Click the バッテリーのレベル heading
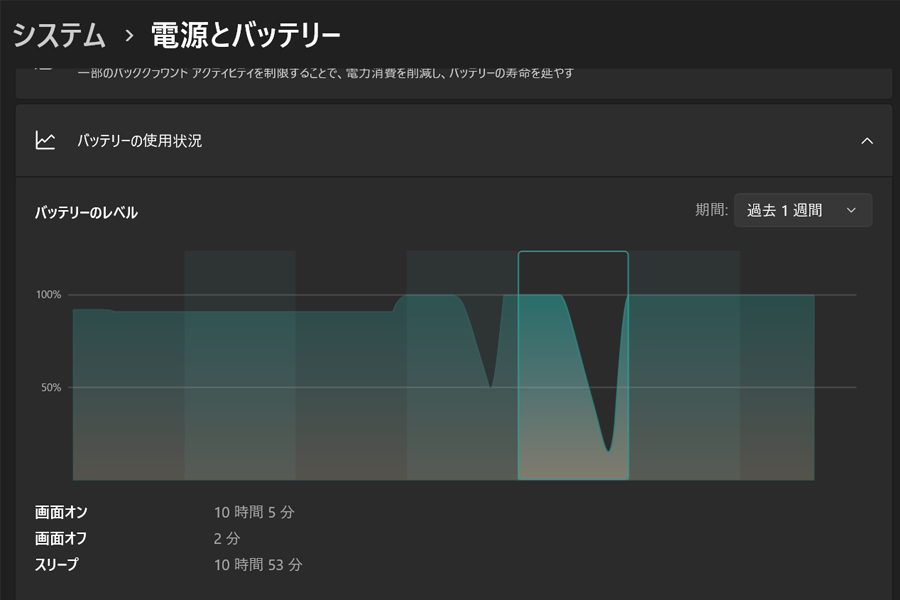 [x=86, y=212]
